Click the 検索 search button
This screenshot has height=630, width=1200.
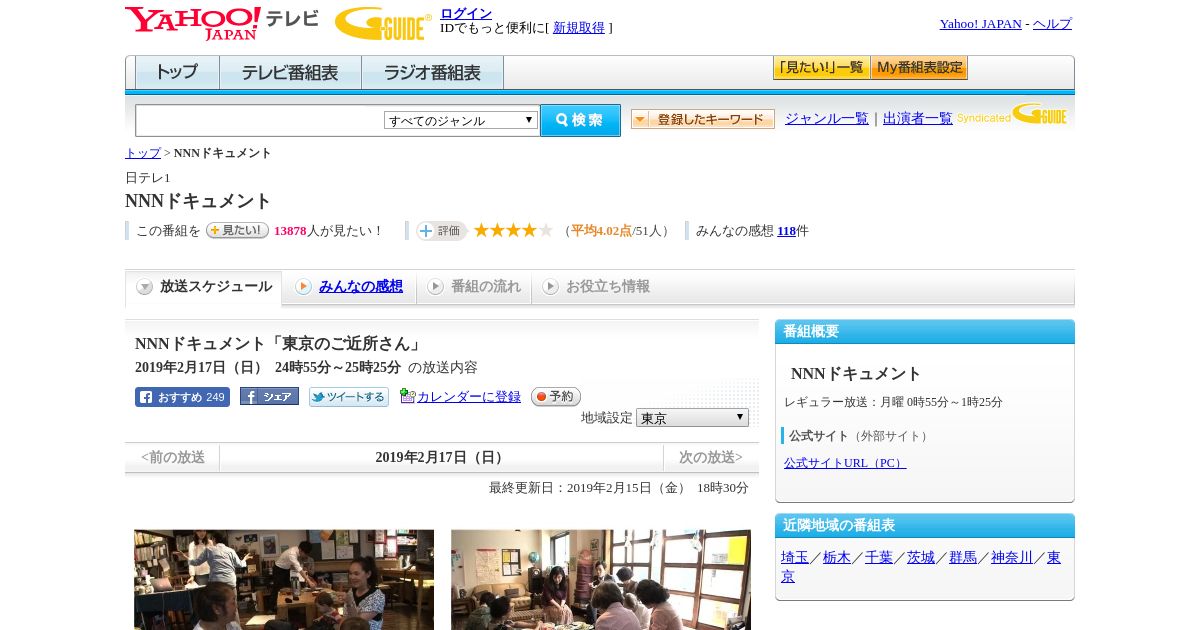tap(580, 120)
